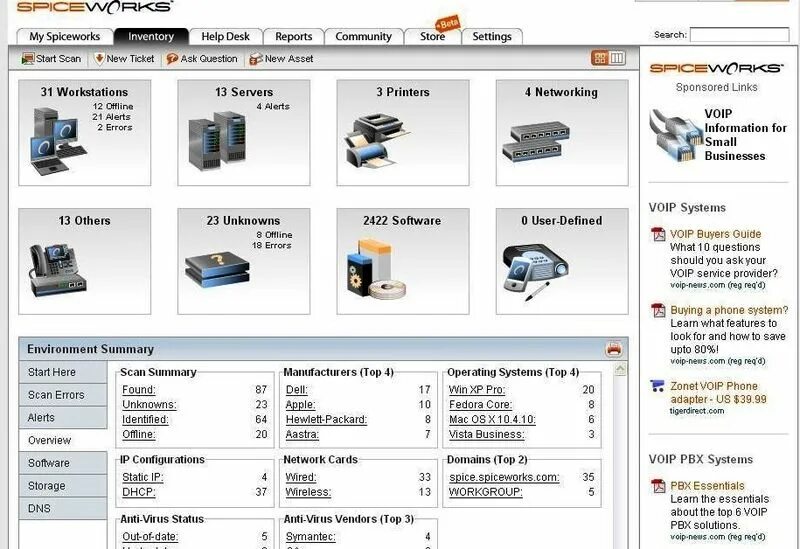Open spice.spiceworks.com domain link
The image size is (800, 549).
point(504,477)
